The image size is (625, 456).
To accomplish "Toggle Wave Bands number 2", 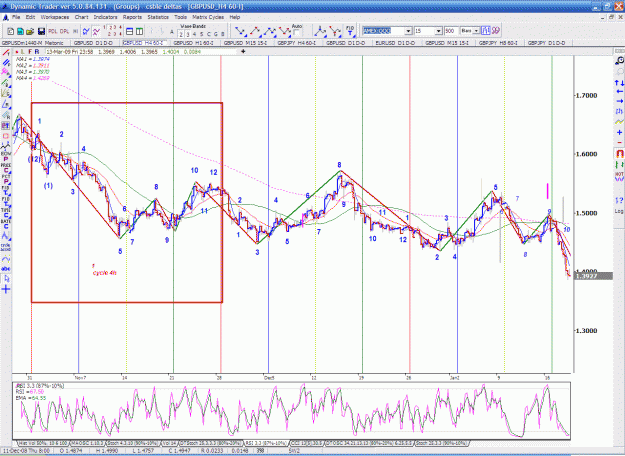I will tap(181, 34).
